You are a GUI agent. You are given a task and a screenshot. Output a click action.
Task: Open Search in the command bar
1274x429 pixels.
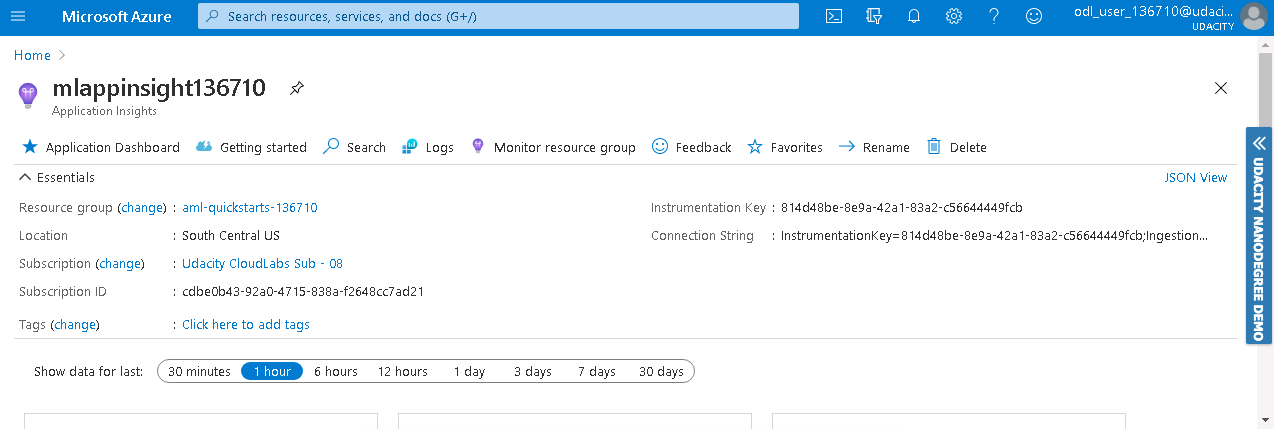[354, 147]
